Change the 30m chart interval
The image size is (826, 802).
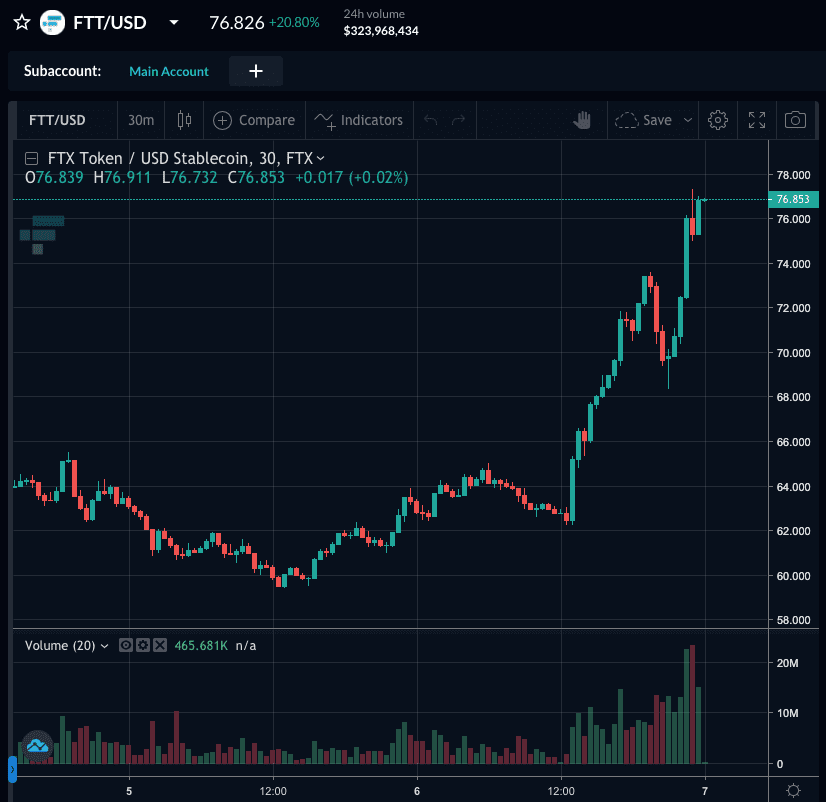pyautogui.click(x=141, y=120)
